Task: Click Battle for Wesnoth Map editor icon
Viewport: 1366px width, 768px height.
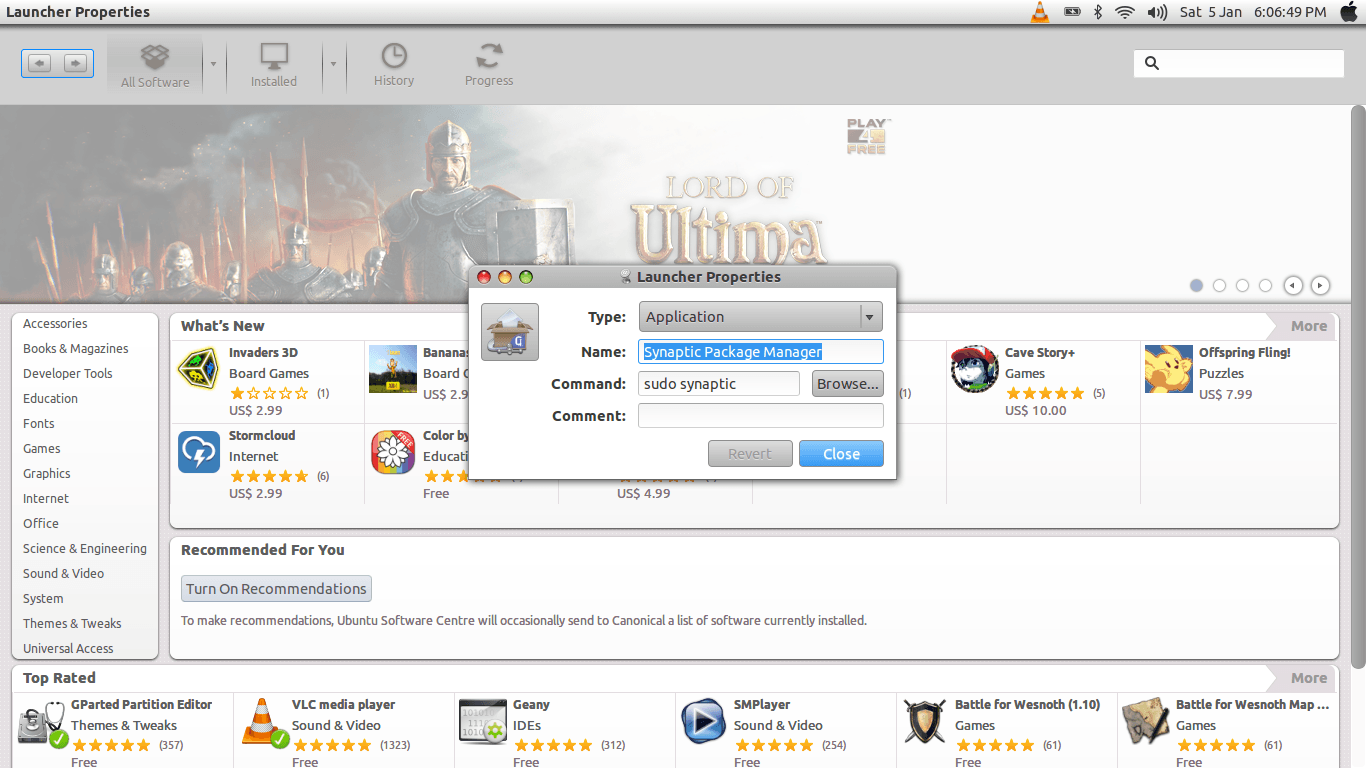Action: click(1146, 721)
